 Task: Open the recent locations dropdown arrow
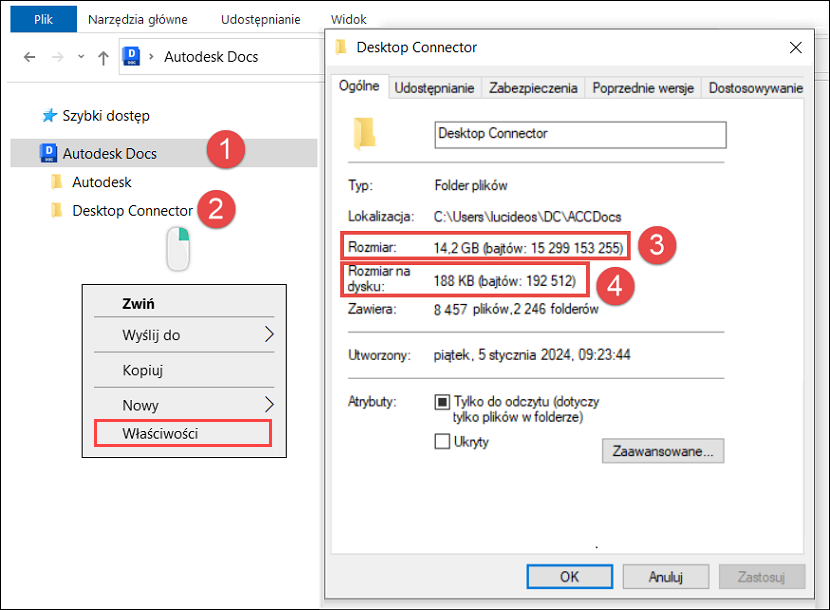pyautogui.click(x=81, y=56)
